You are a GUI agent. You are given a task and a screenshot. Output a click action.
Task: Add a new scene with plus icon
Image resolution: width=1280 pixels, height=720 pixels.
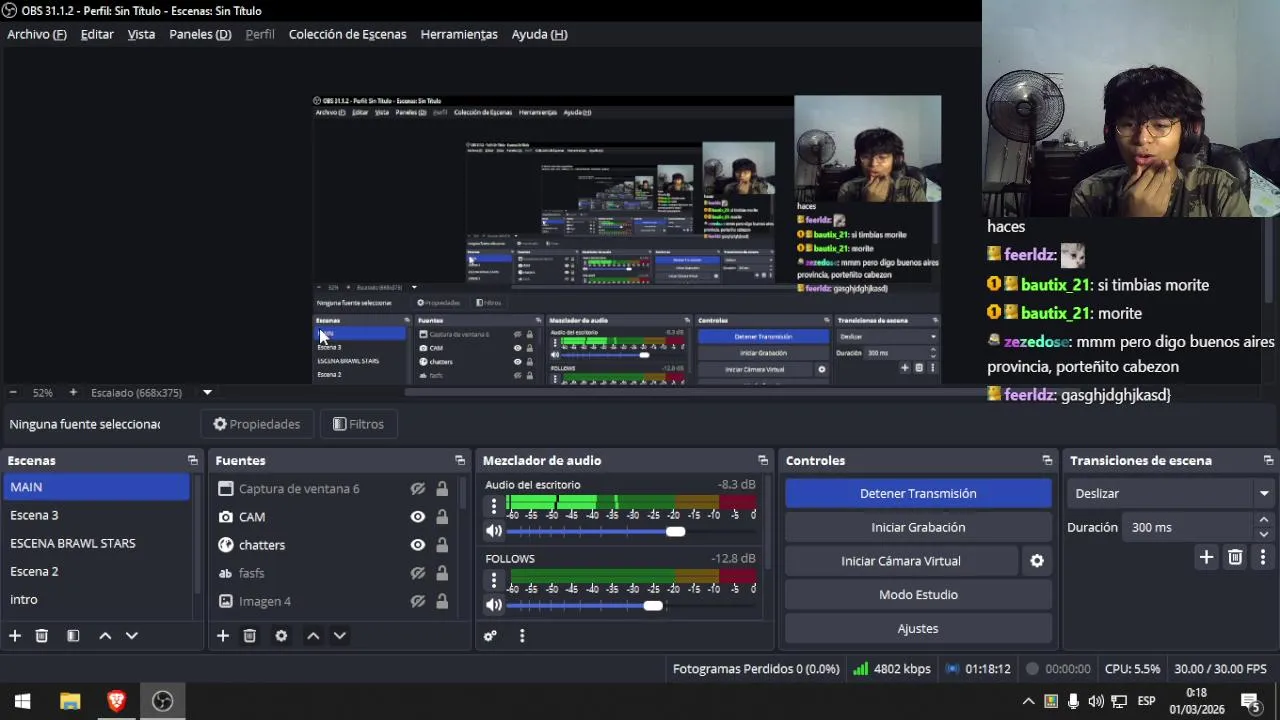coord(15,636)
